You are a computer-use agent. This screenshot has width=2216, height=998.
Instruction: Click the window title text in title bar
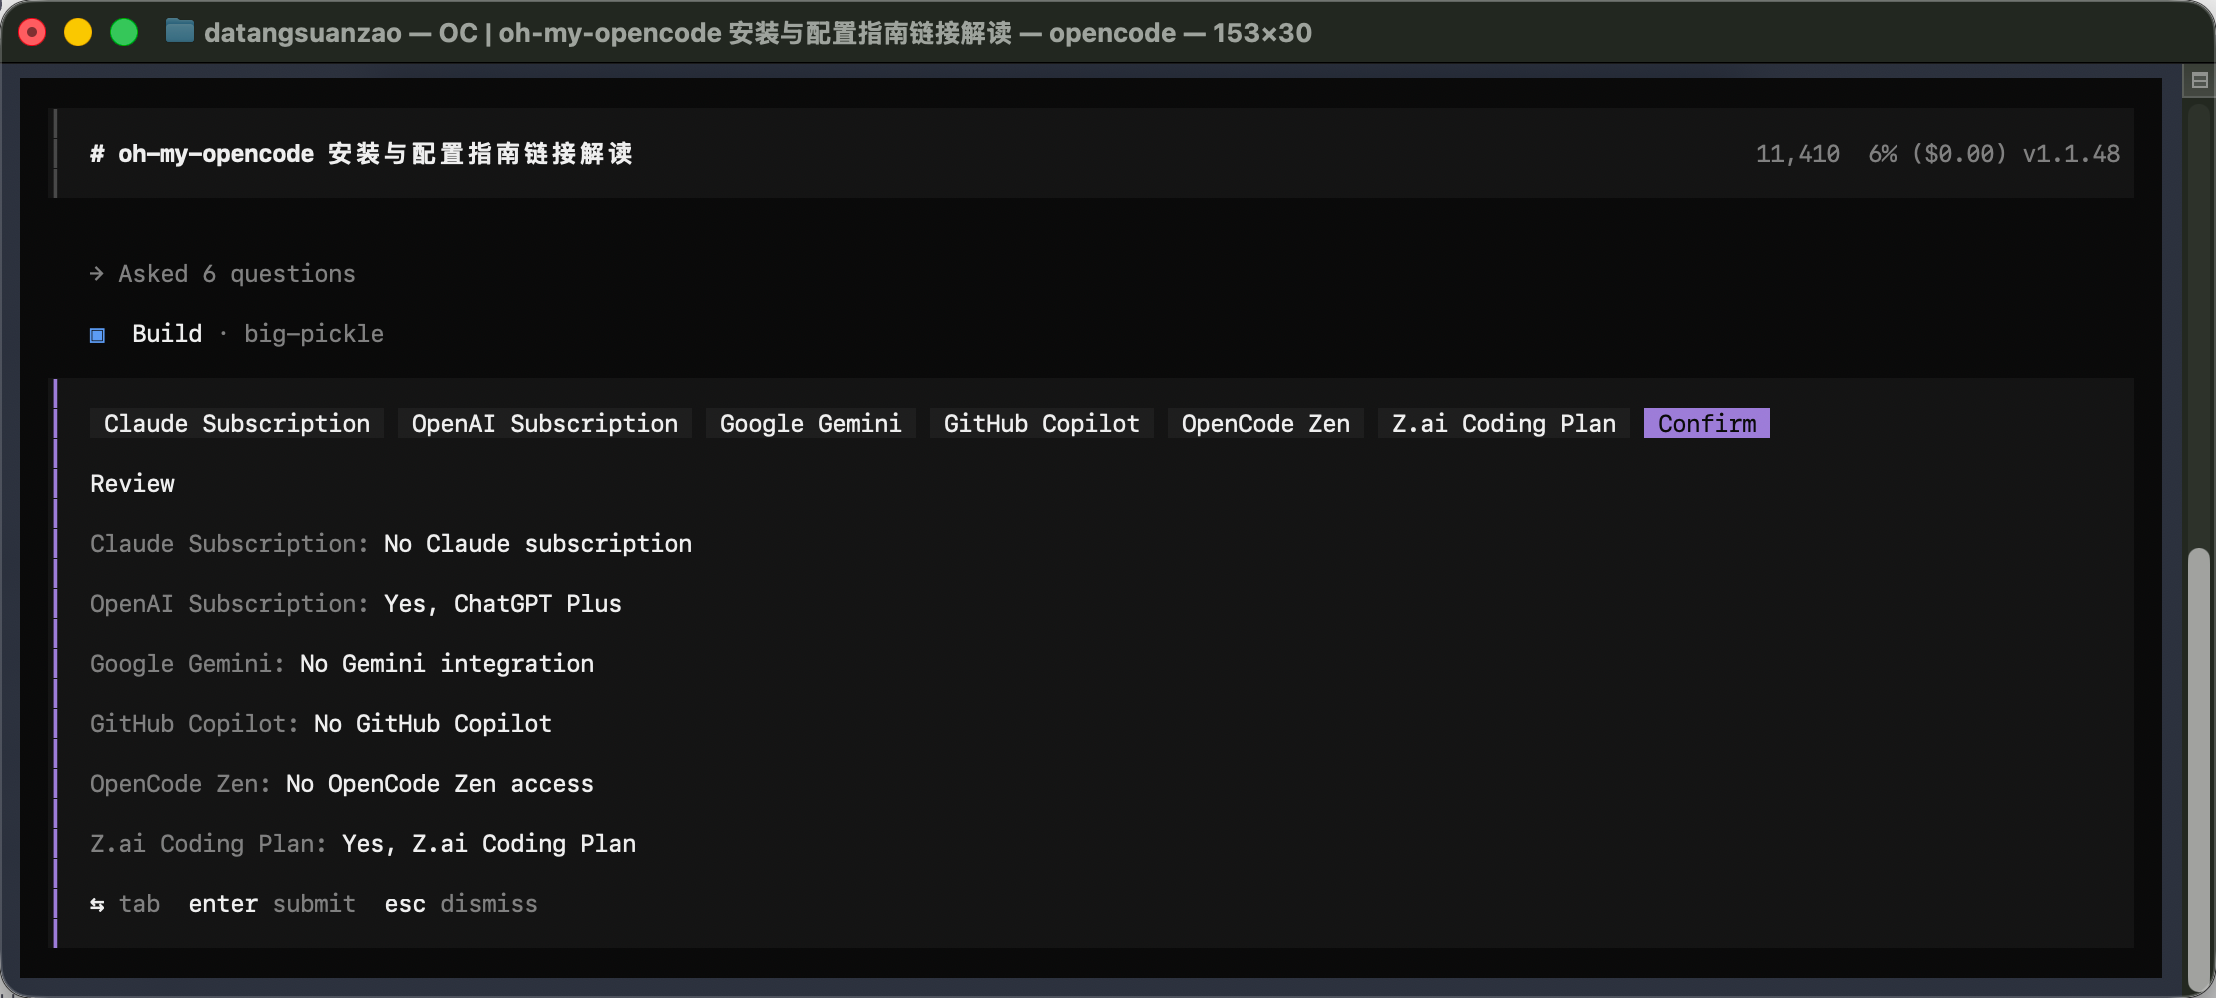(x=757, y=33)
